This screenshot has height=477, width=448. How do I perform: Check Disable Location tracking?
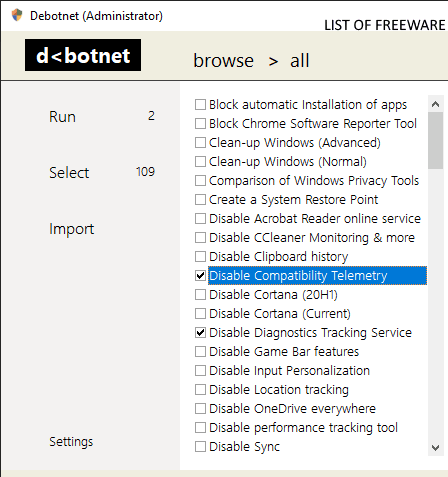[200, 389]
